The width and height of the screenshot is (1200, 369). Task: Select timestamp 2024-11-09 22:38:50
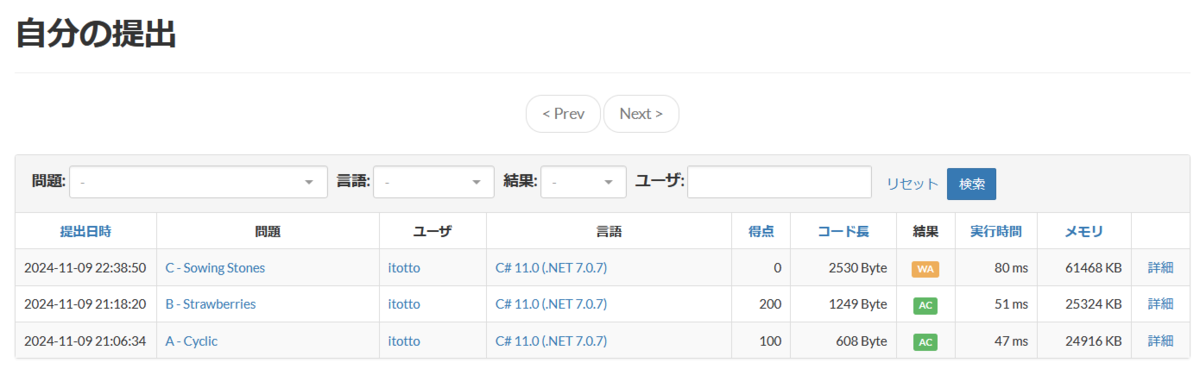click(85, 268)
